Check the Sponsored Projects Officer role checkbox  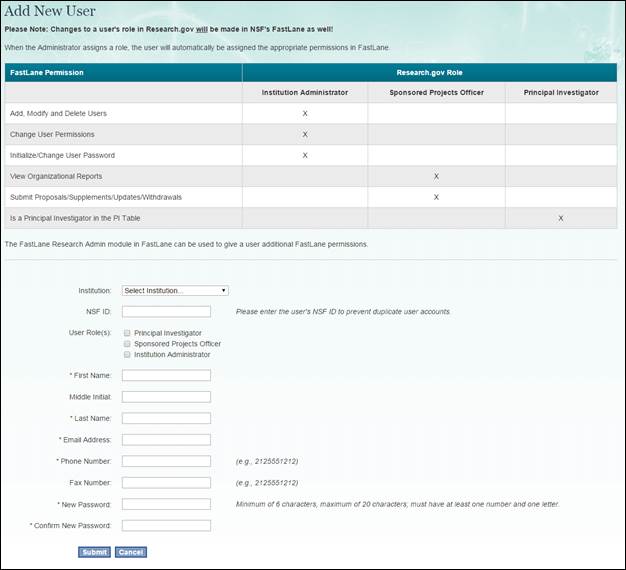pos(127,344)
